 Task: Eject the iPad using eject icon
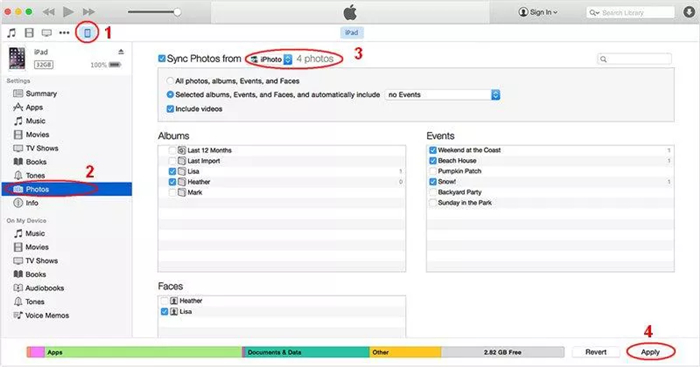click(x=121, y=52)
